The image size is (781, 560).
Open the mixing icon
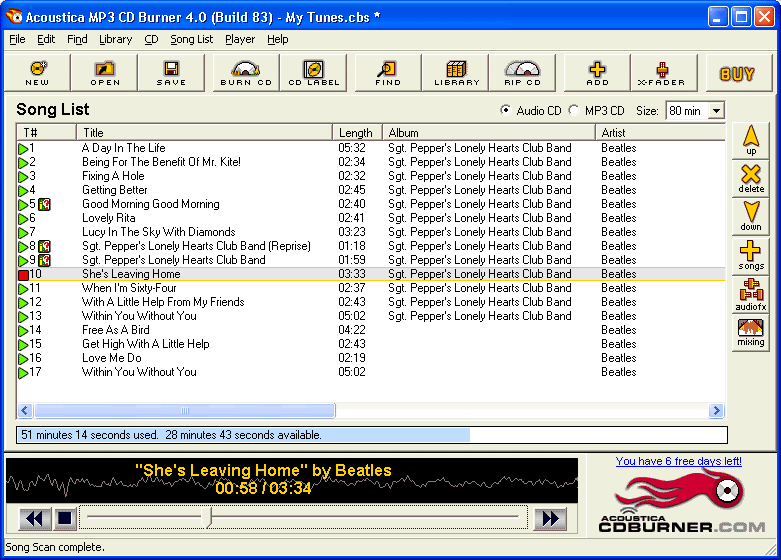tap(751, 333)
